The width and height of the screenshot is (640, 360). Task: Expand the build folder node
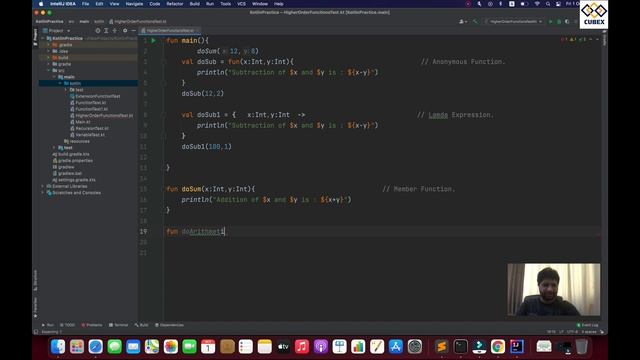pos(49,58)
